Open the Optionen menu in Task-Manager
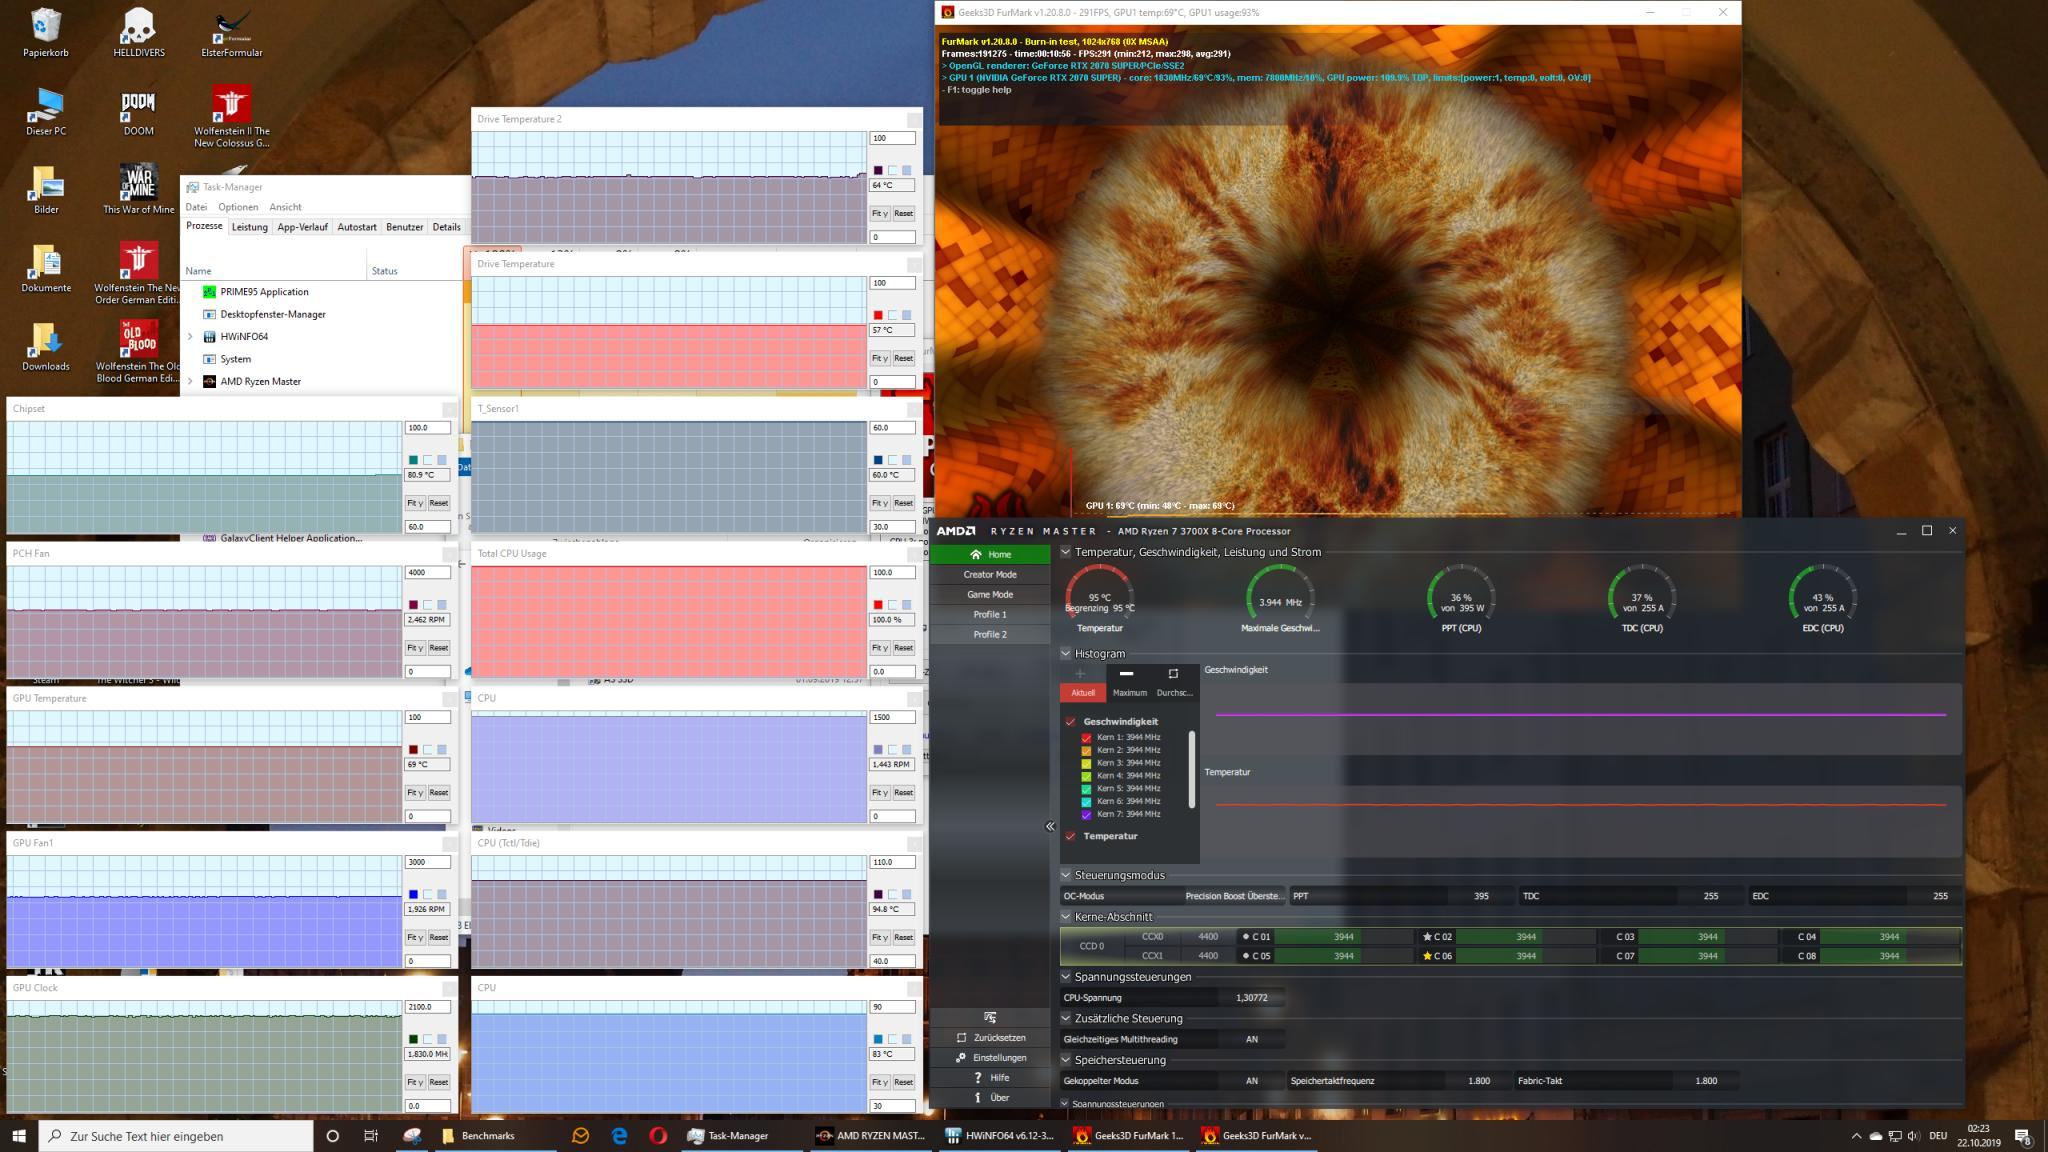This screenshot has height=1152, width=2048. 238,207
